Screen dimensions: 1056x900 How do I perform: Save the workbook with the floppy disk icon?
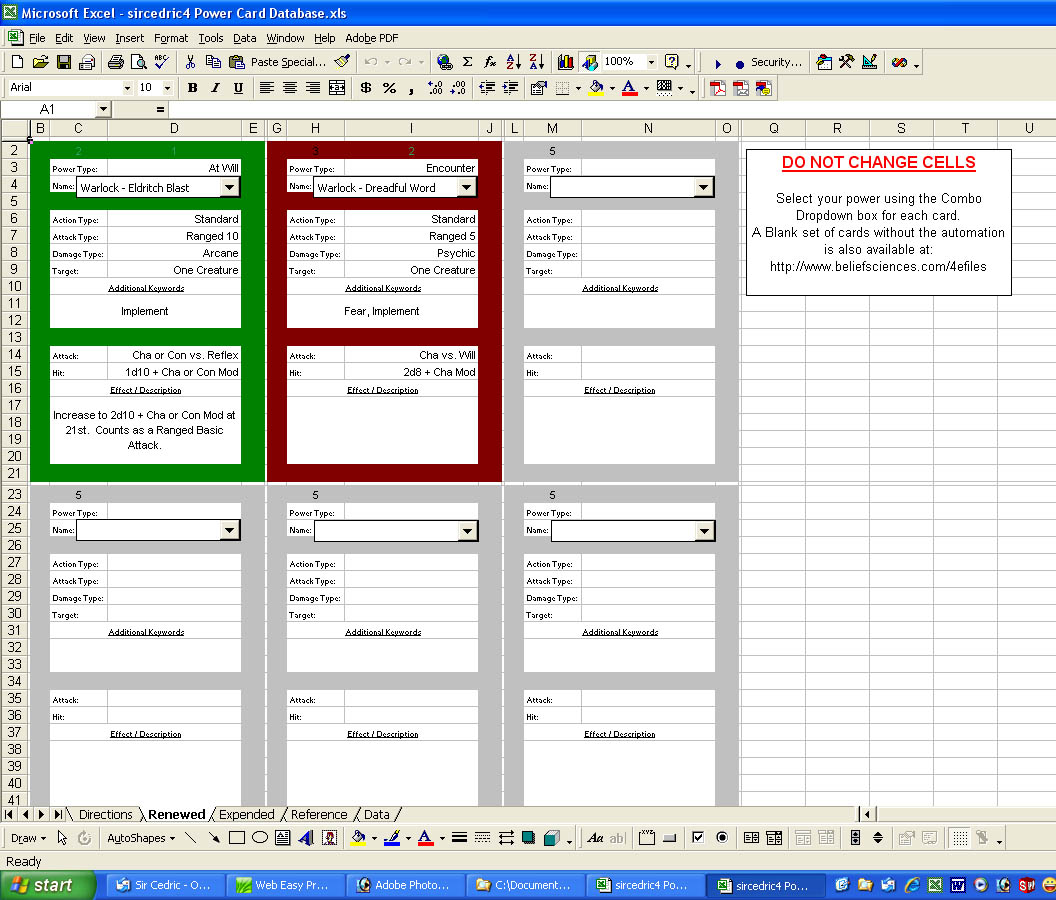63,63
